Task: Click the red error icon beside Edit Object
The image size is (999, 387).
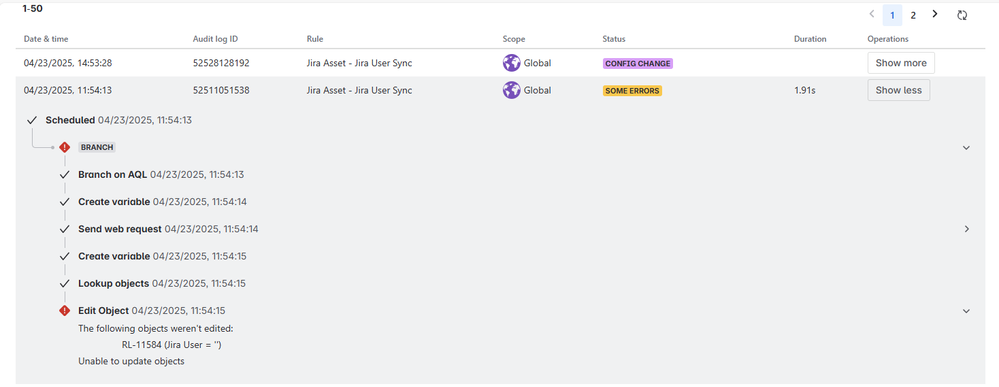Action: tap(64, 310)
